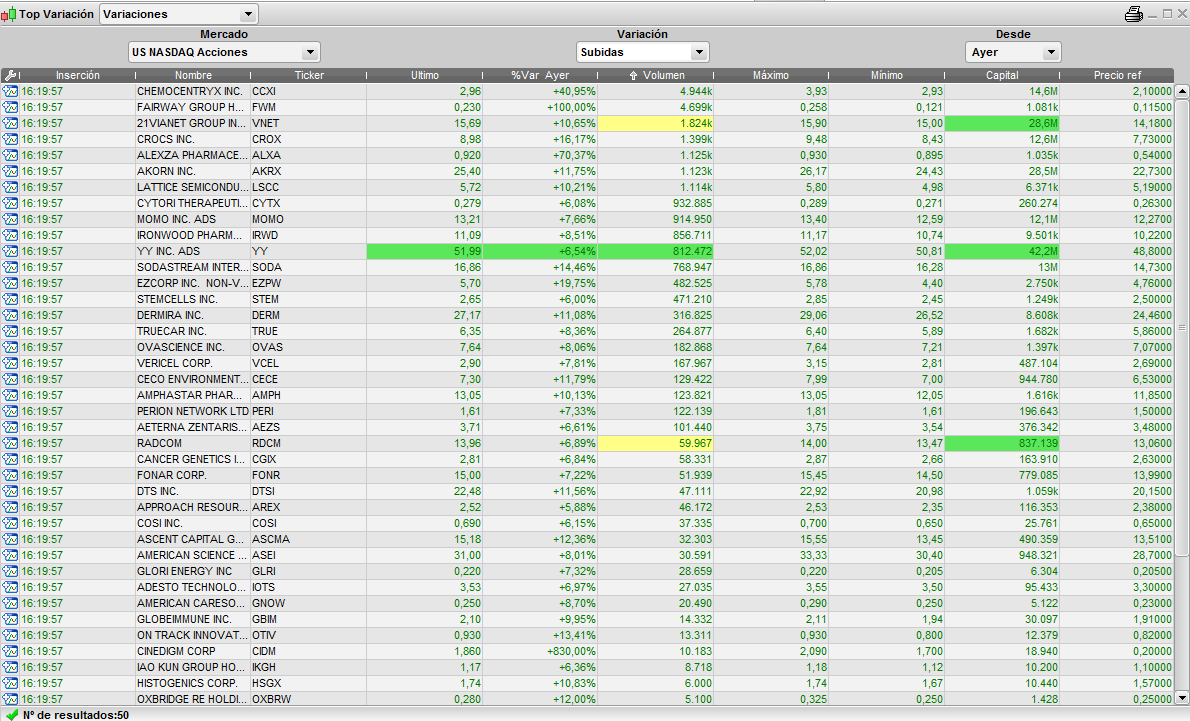The image size is (1190, 721).
Task: Open chart icon for TRUECAR INC. row
Action: click(x=11, y=331)
